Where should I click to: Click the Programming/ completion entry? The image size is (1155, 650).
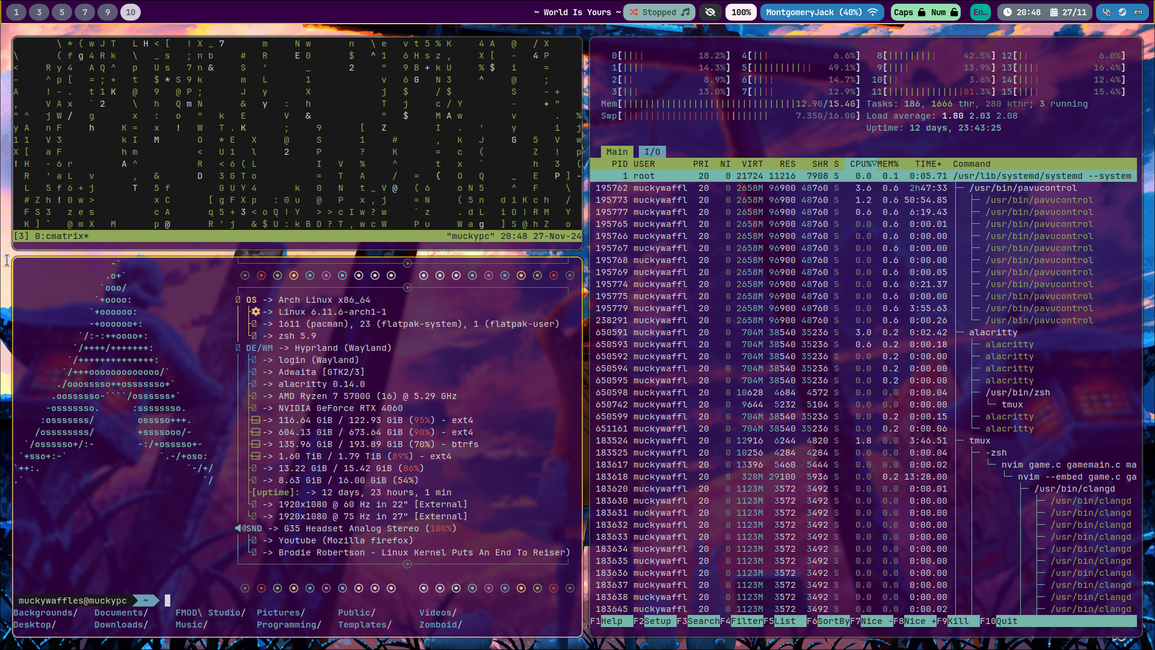289,625
